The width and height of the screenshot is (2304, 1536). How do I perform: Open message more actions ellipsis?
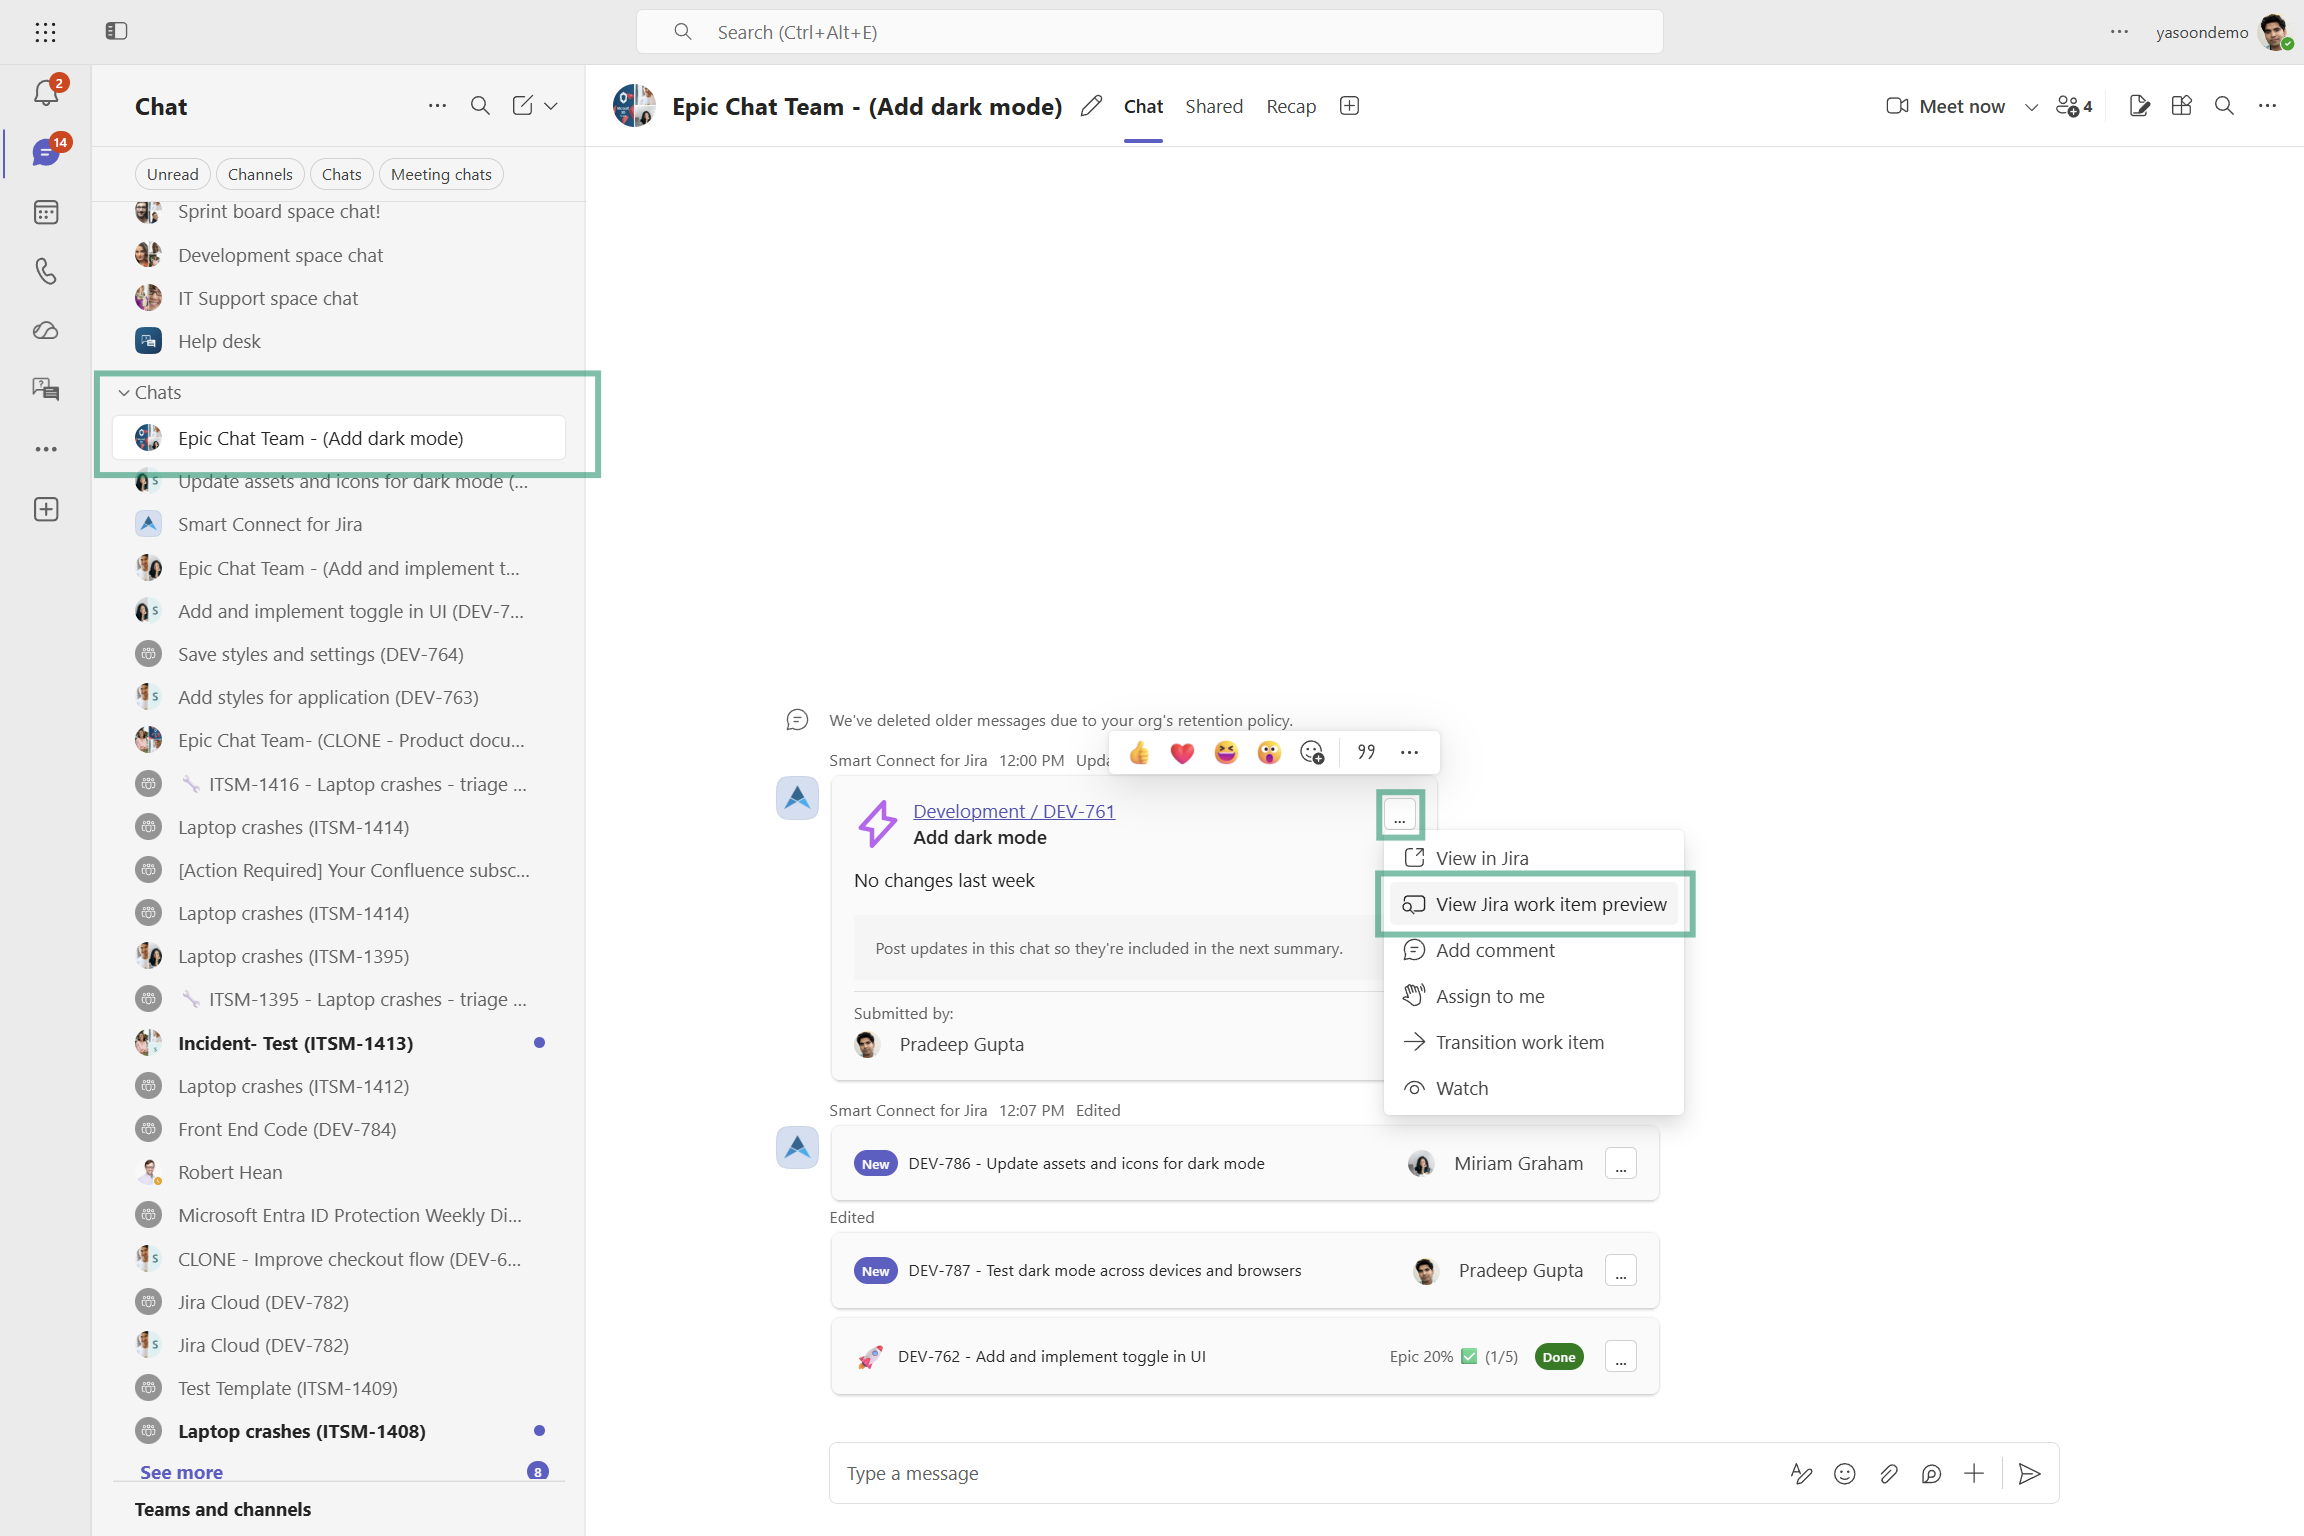[x=1409, y=752]
